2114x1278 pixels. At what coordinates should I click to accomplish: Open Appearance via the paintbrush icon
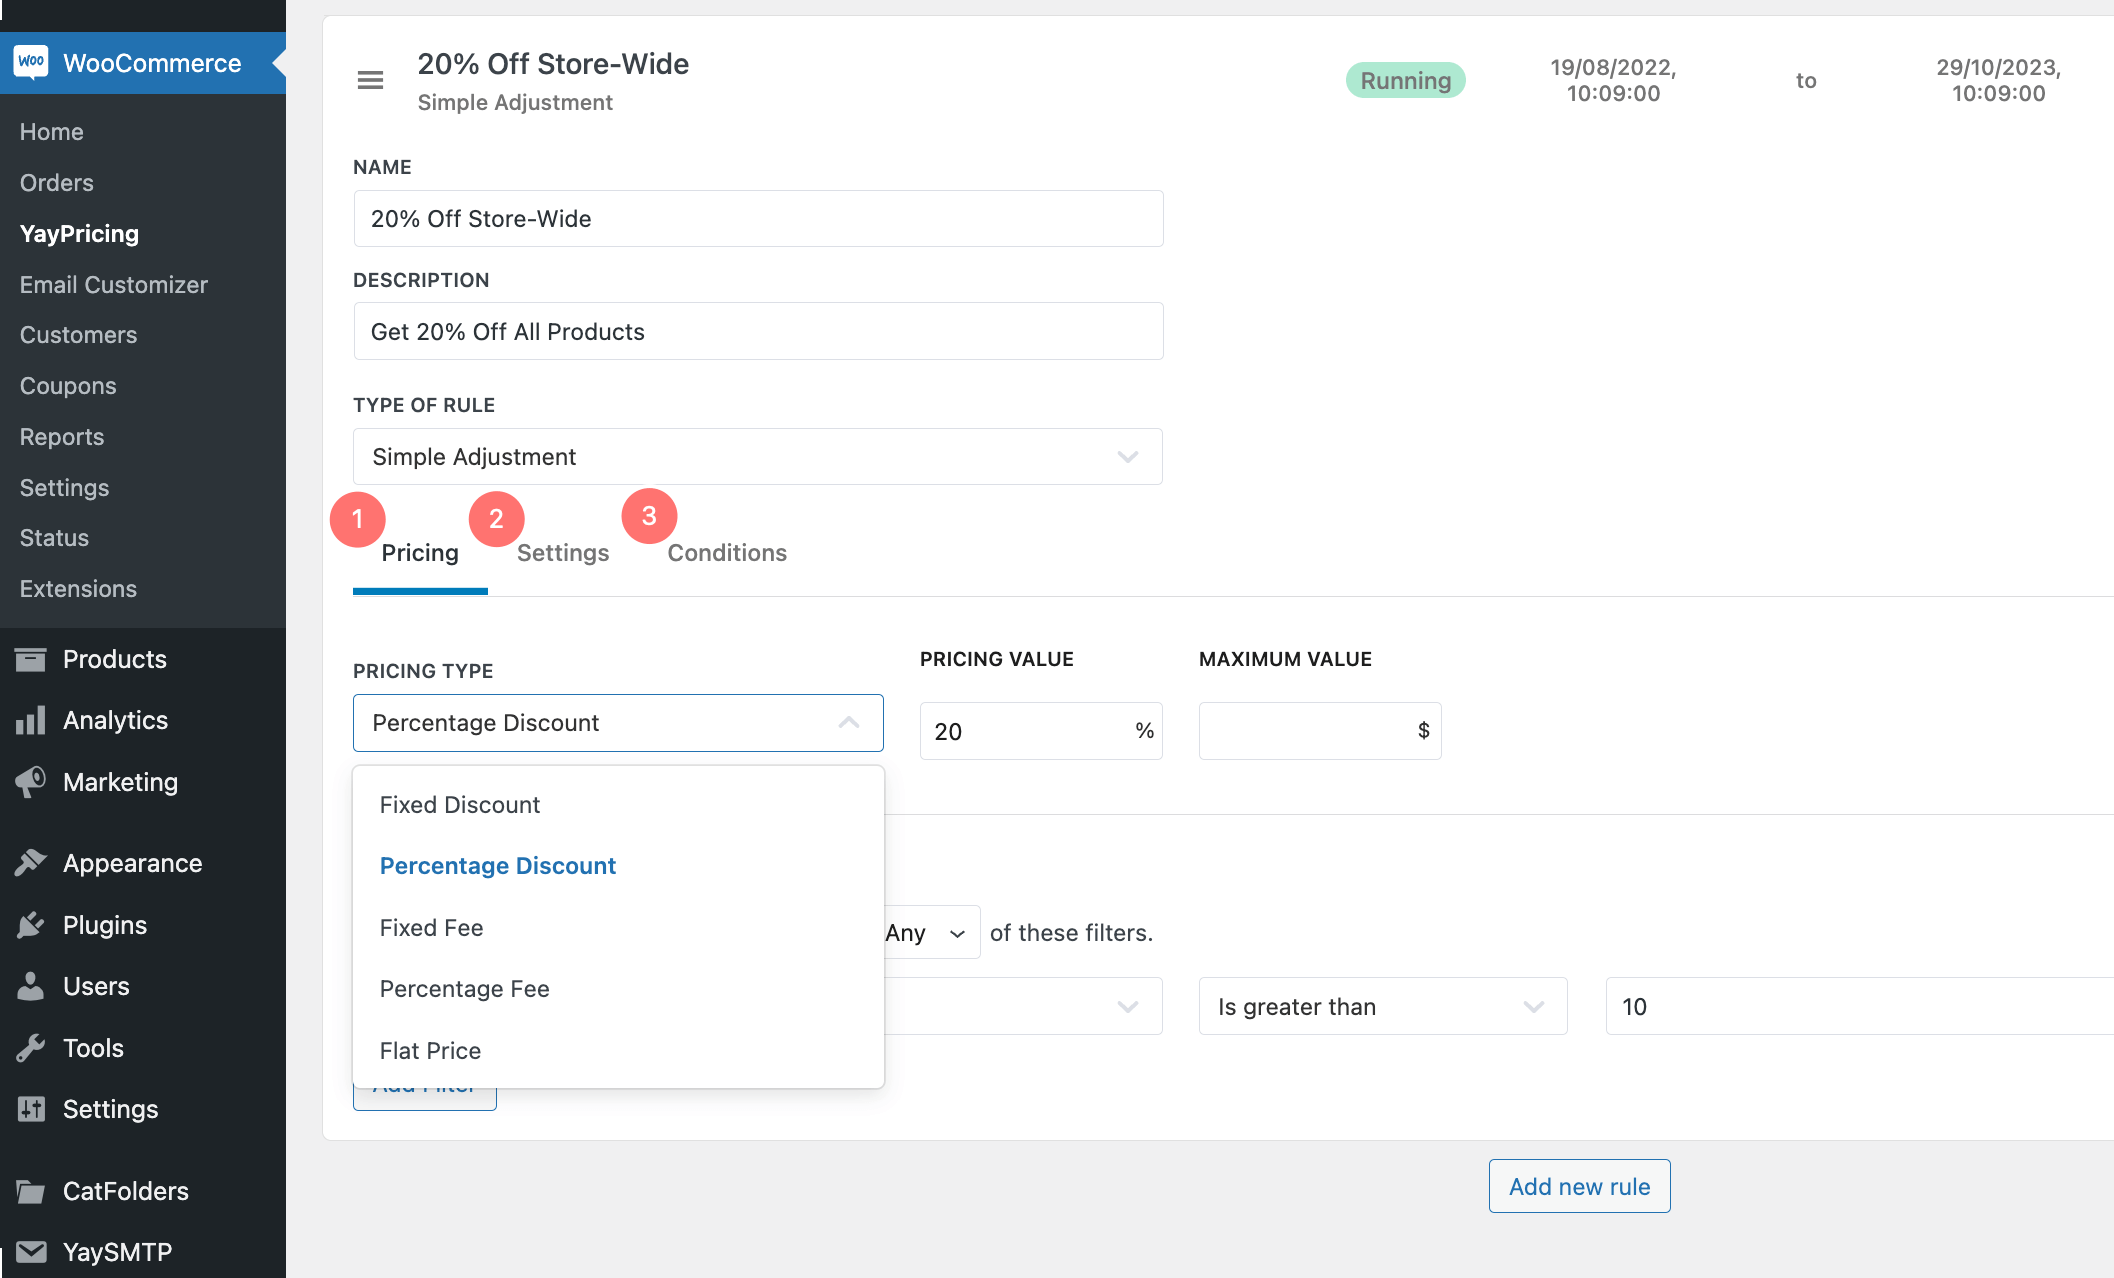click(32, 862)
